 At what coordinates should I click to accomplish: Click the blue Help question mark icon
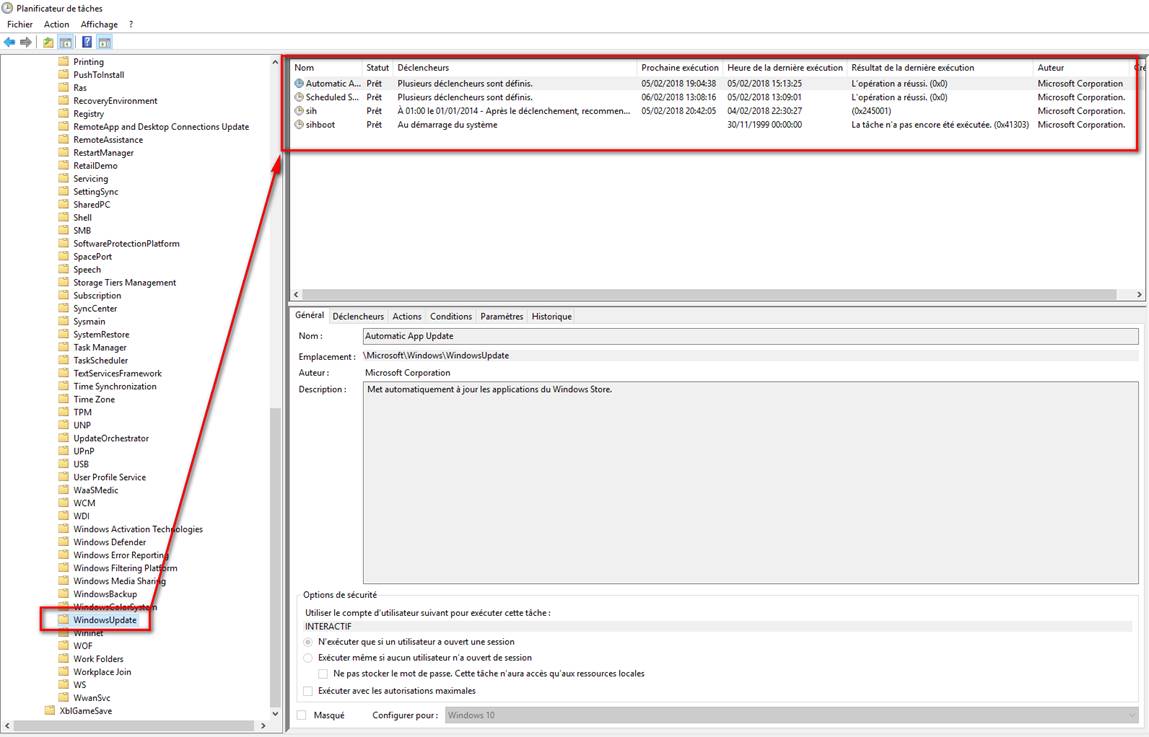87,42
